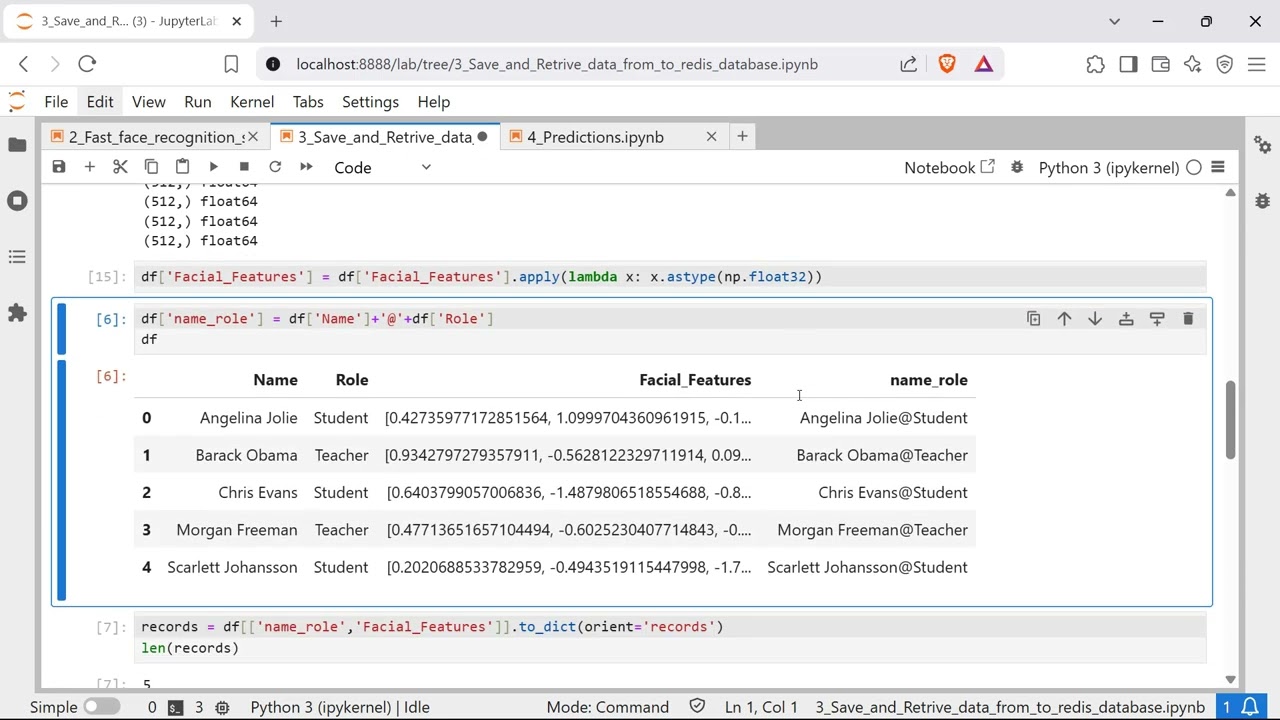The image size is (1280, 720).
Task: Open the Edit menu
Action: (100, 102)
